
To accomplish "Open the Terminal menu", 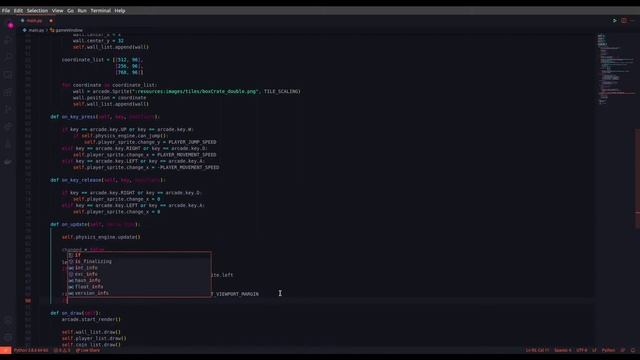I will [100, 11].
